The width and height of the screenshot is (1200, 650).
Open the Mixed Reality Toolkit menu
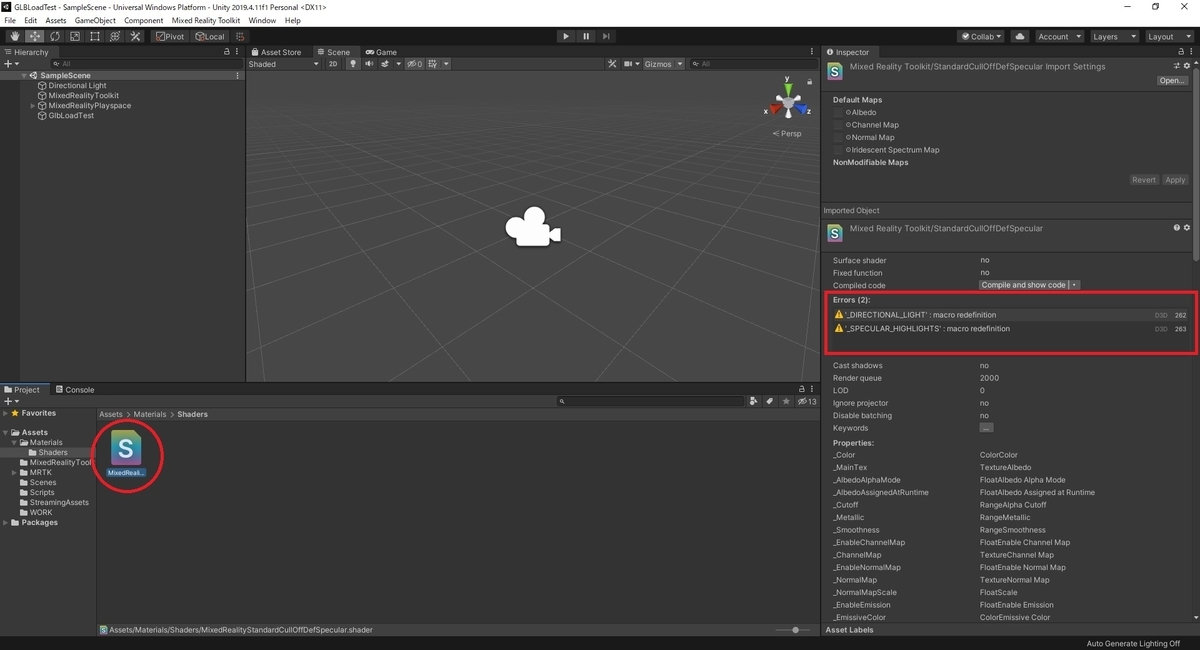pyautogui.click(x=206, y=20)
